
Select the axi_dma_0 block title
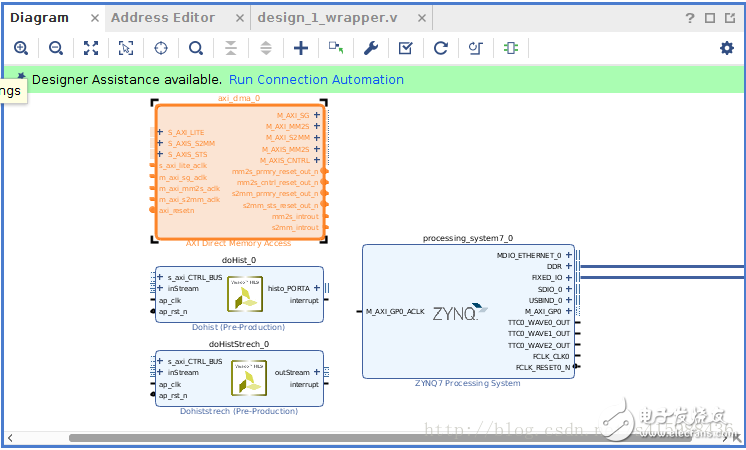tap(239, 98)
